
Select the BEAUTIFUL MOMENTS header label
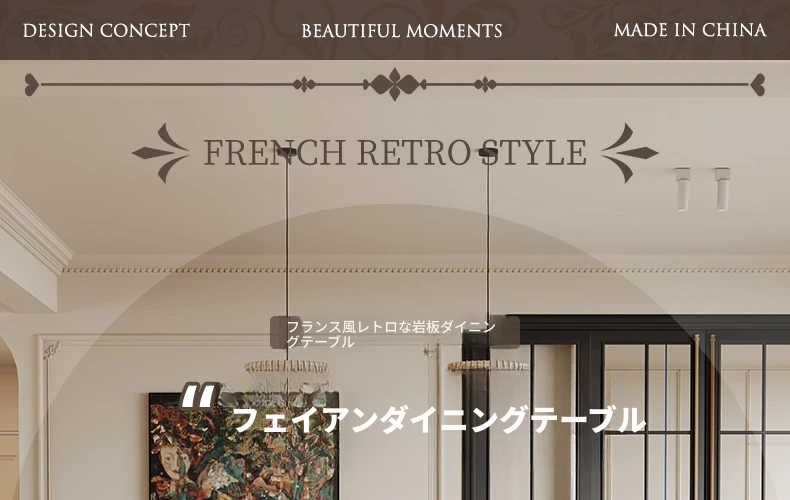click(x=402, y=31)
